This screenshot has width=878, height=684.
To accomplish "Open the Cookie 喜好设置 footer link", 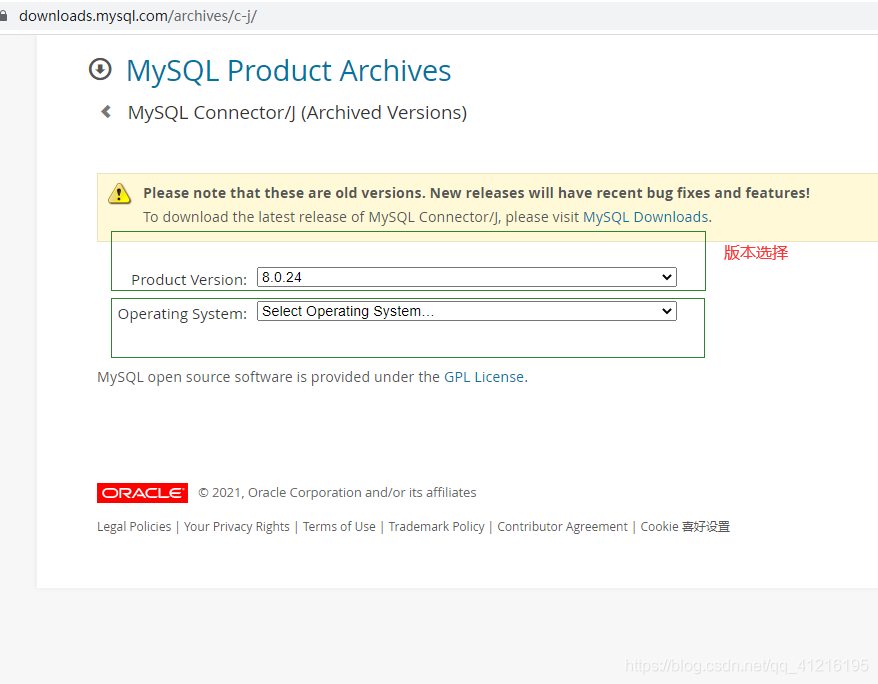I will (685, 527).
